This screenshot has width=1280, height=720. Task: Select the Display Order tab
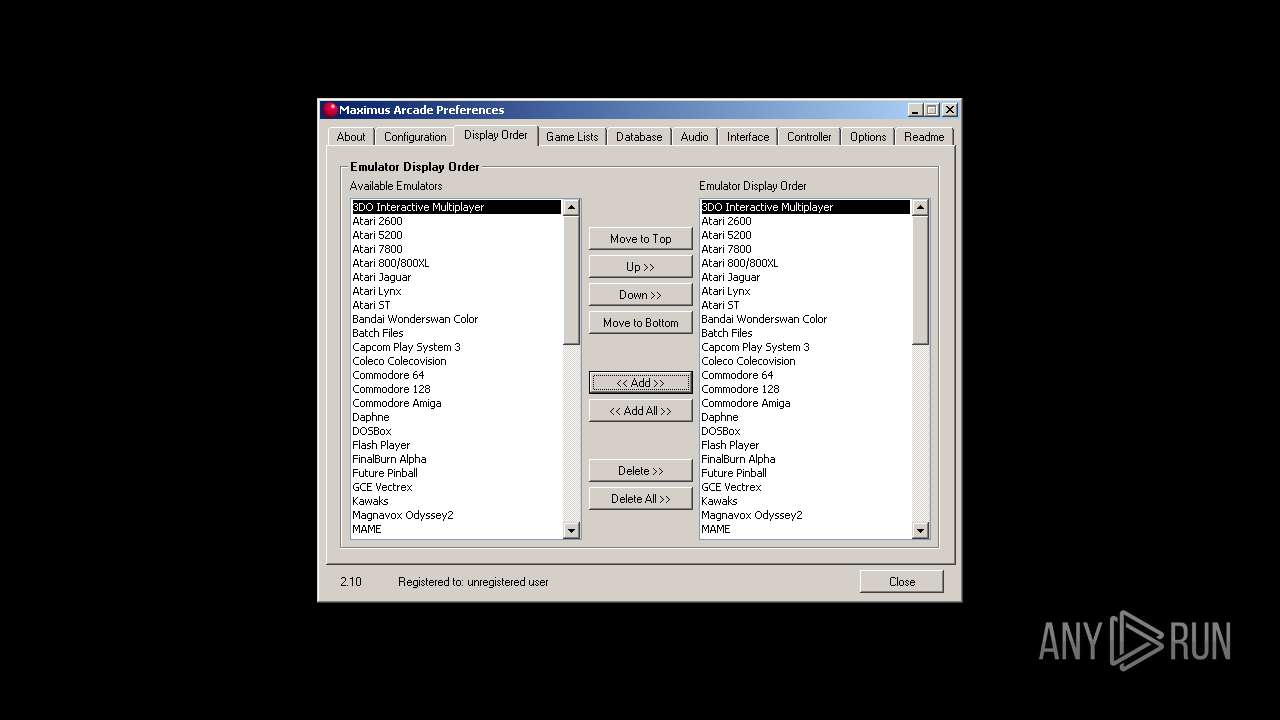[496, 135]
